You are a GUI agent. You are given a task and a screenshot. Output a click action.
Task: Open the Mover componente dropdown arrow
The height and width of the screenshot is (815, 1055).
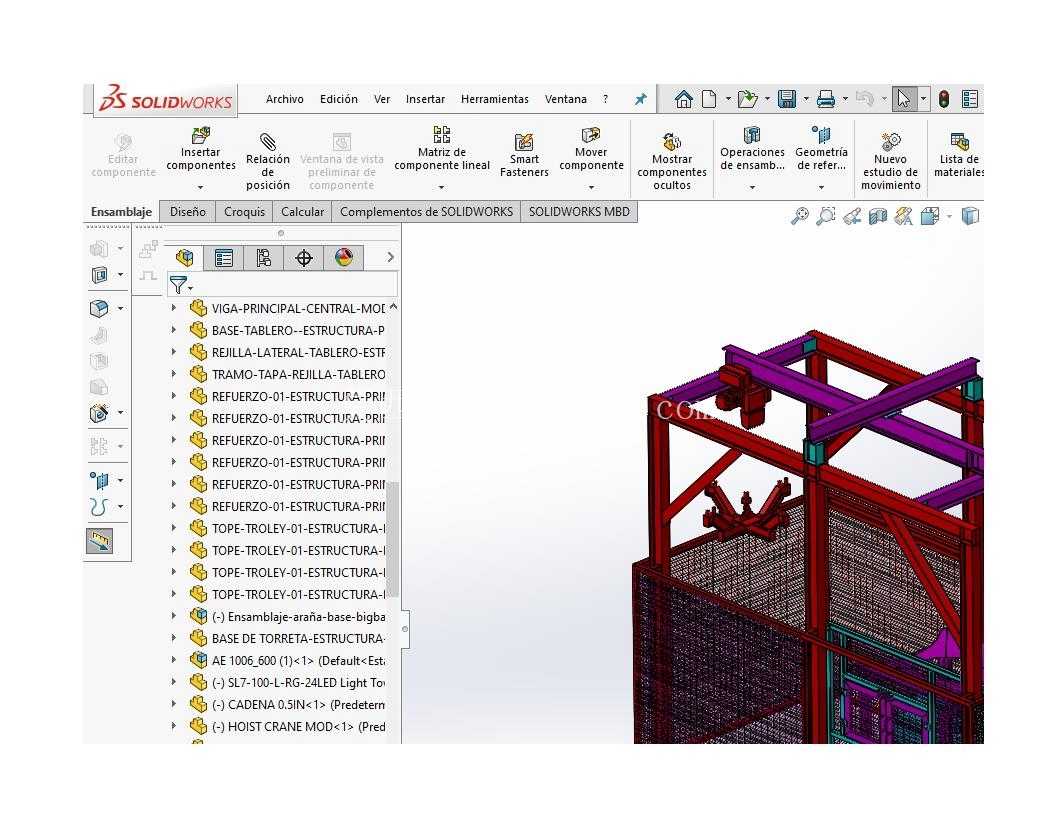point(591,188)
